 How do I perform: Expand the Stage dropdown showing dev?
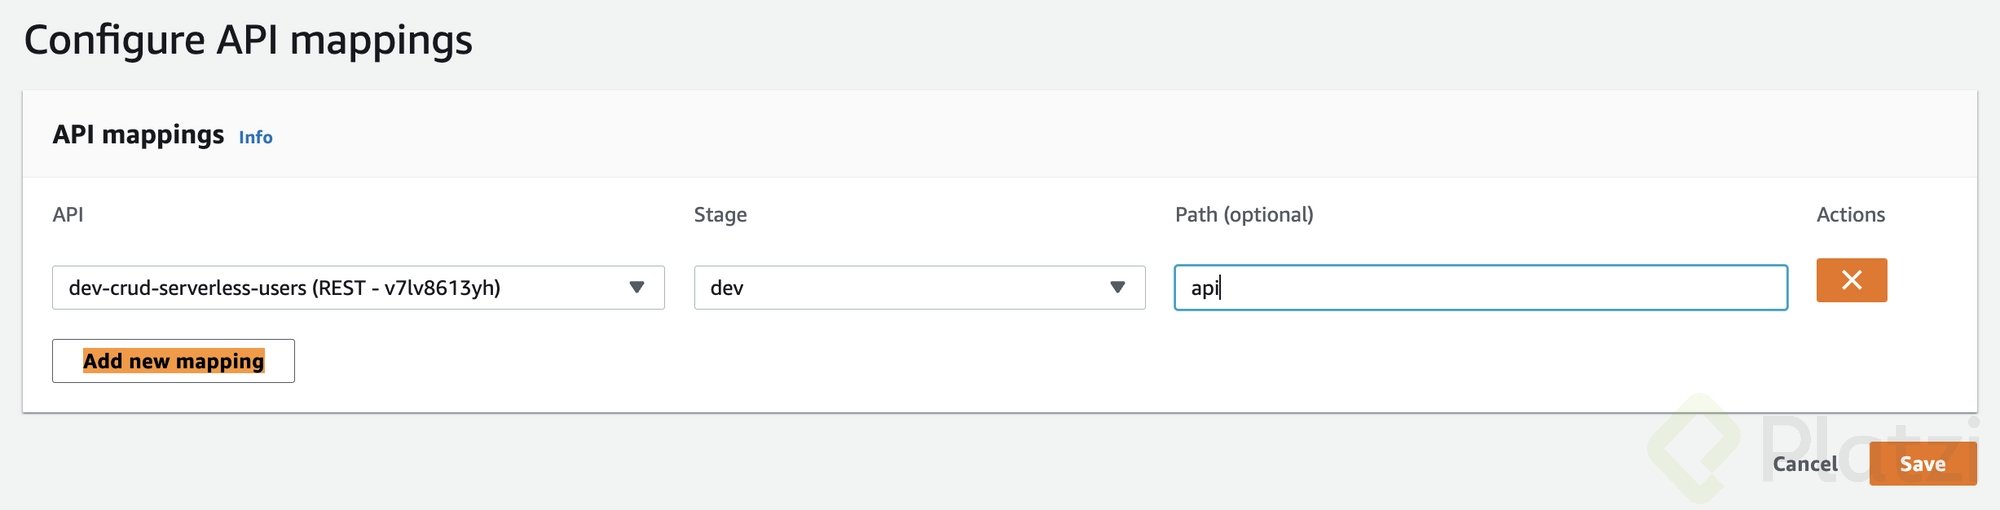coord(919,287)
